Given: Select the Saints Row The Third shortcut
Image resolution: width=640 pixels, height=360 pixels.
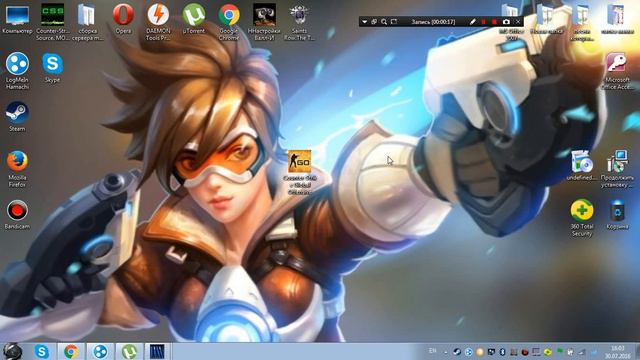Looking at the screenshot, I should pyautogui.click(x=299, y=22).
